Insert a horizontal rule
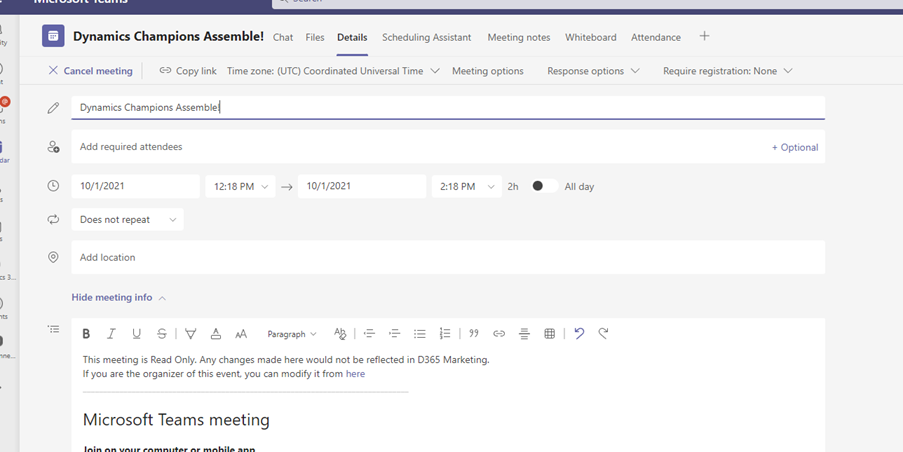 [x=524, y=333]
